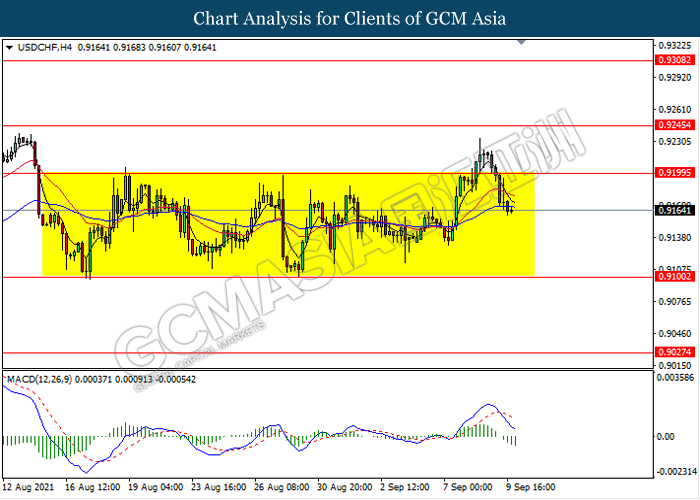The height and width of the screenshot is (500, 700).
Task: Select the 0.92454 resistance price label
Action: (x=669, y=126)
